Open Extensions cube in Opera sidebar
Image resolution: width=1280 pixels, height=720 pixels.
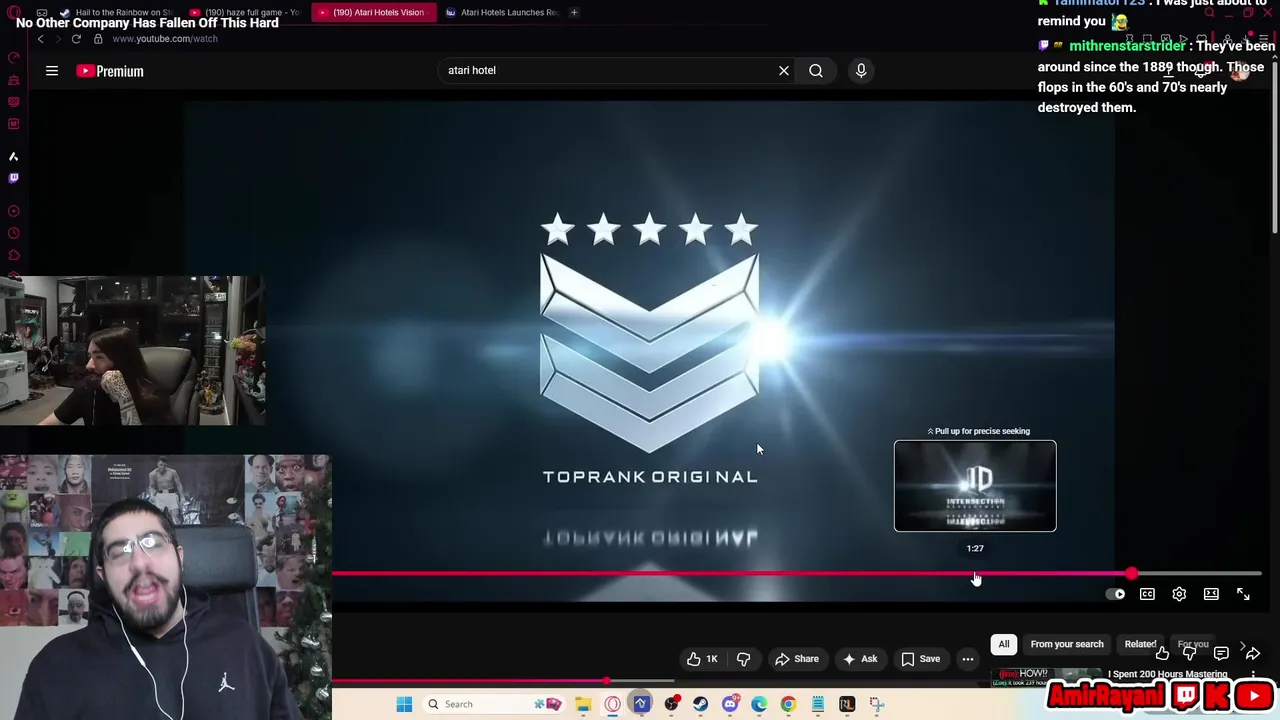pos(14,255)
